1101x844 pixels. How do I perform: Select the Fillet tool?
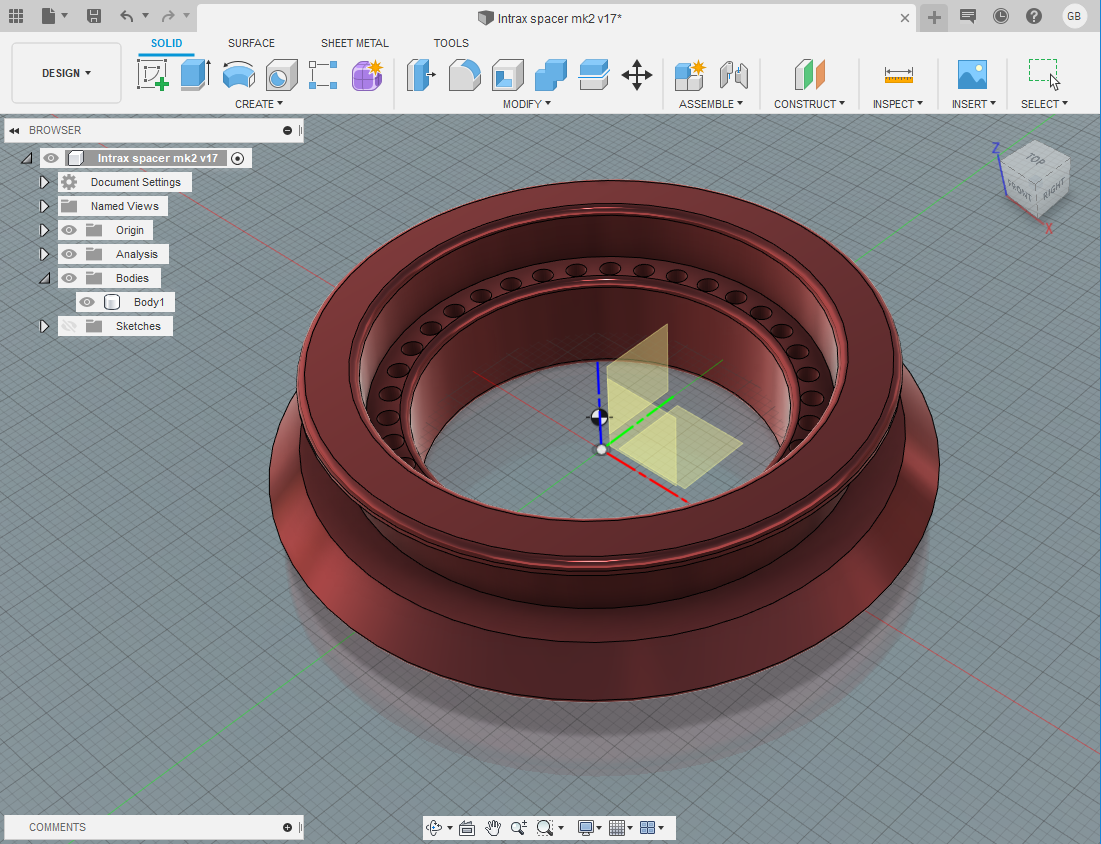464,74
